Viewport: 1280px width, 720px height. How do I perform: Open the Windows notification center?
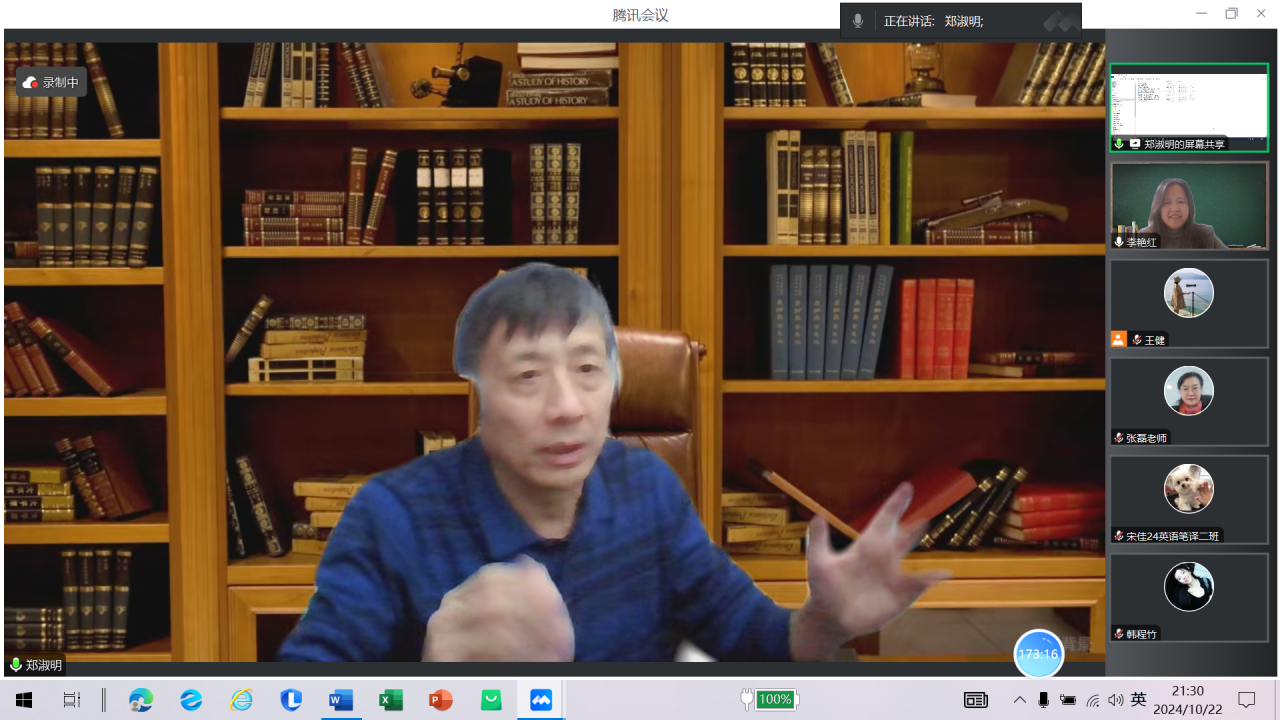(x=1246, y=700)
